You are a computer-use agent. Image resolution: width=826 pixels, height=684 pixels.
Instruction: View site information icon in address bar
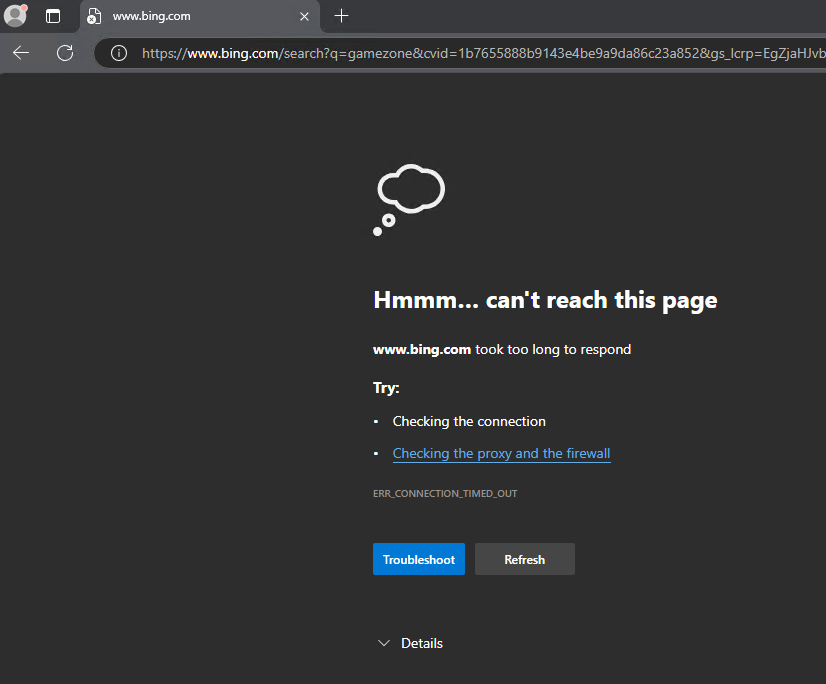(119, 53)
